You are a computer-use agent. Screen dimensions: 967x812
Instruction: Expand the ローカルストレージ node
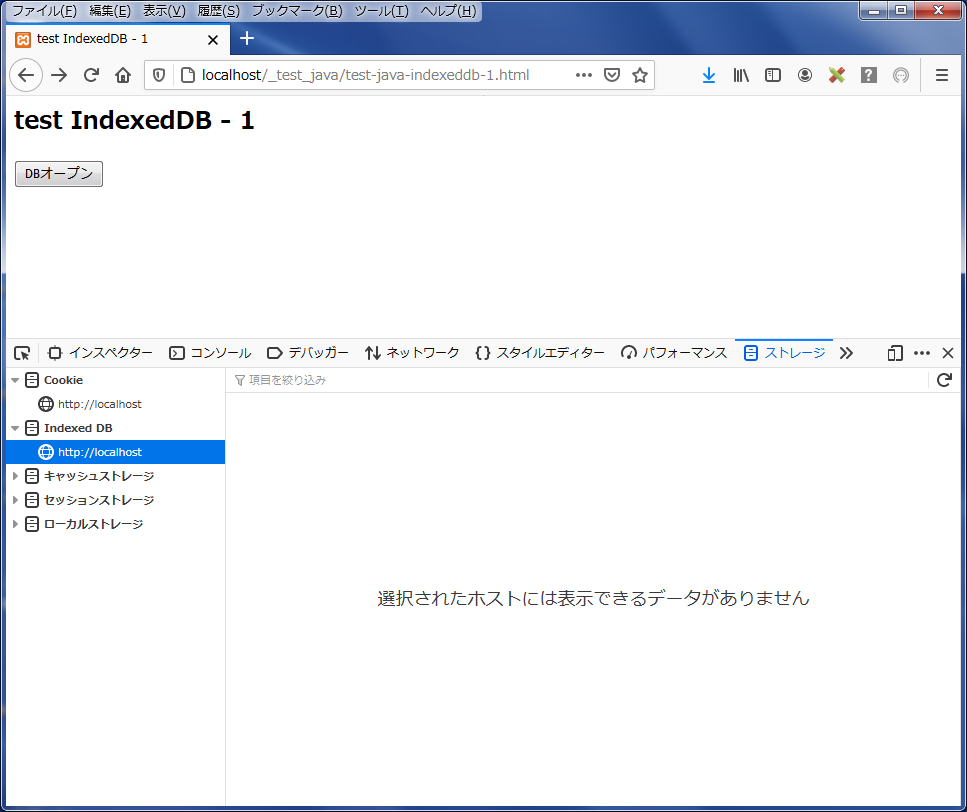click(15, 524)
